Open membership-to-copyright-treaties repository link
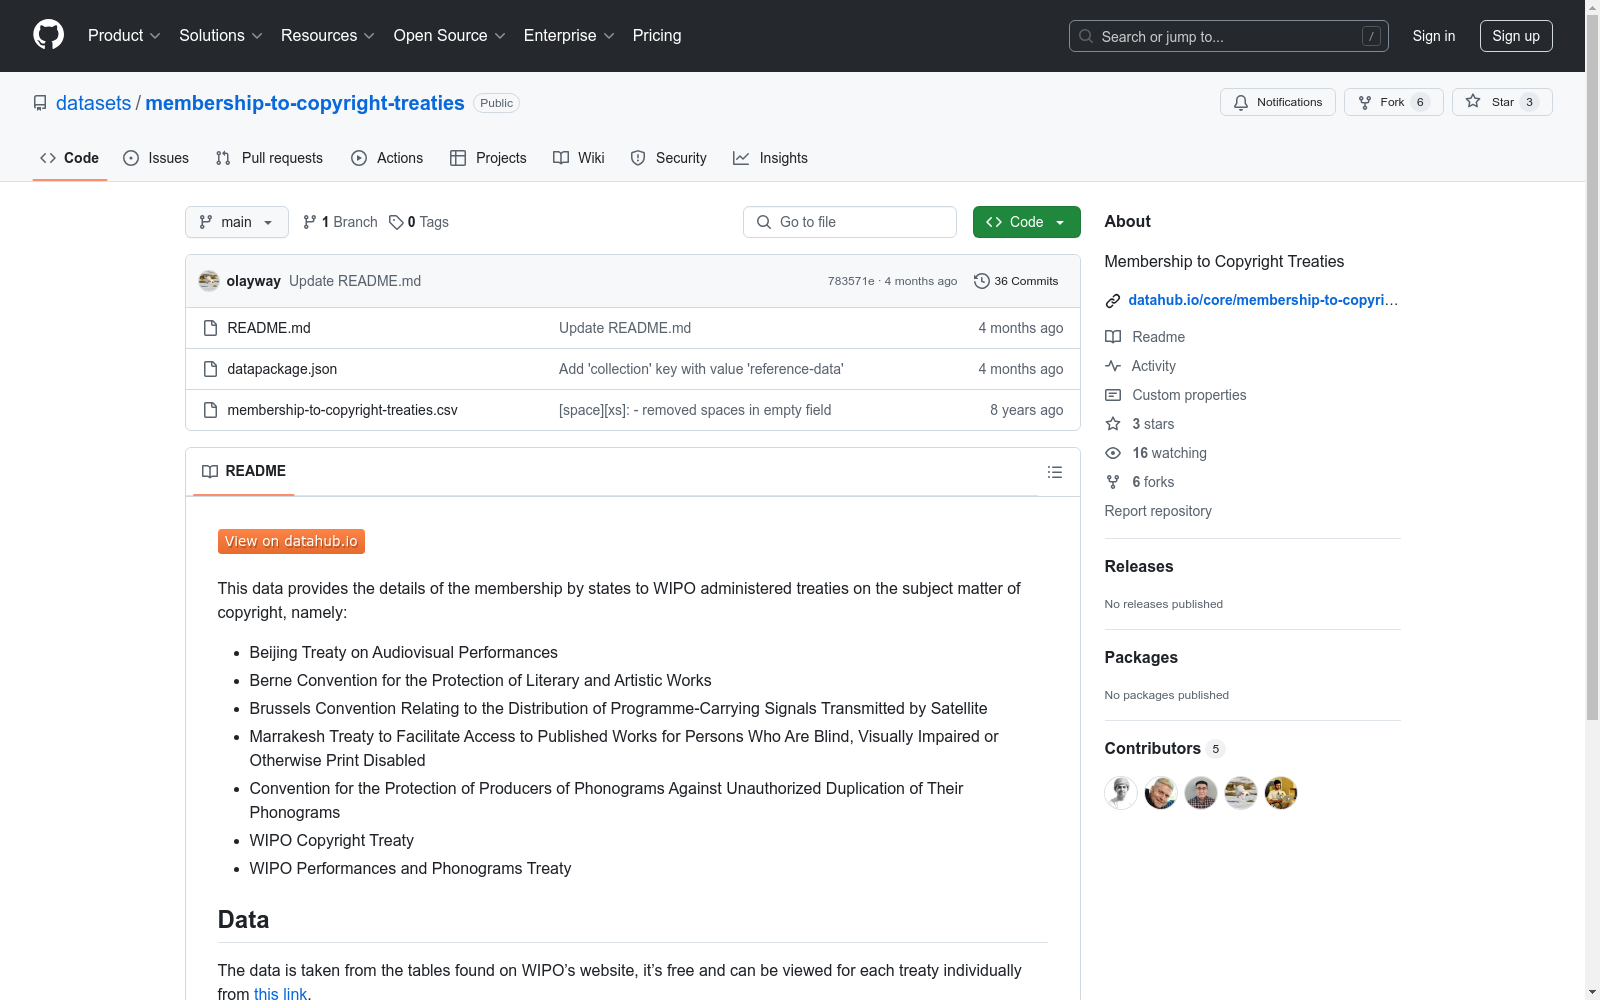This screenshot has width=1600, height=1000. [x=305, y=103]
